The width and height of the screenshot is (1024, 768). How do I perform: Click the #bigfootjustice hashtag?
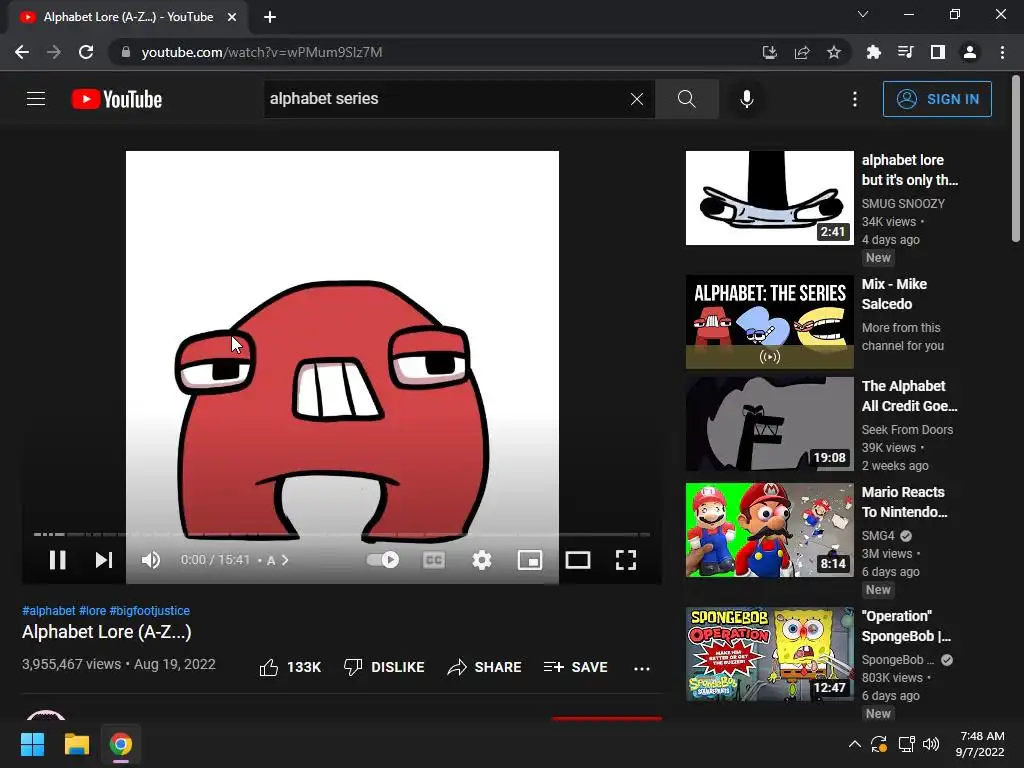(150, 611)
